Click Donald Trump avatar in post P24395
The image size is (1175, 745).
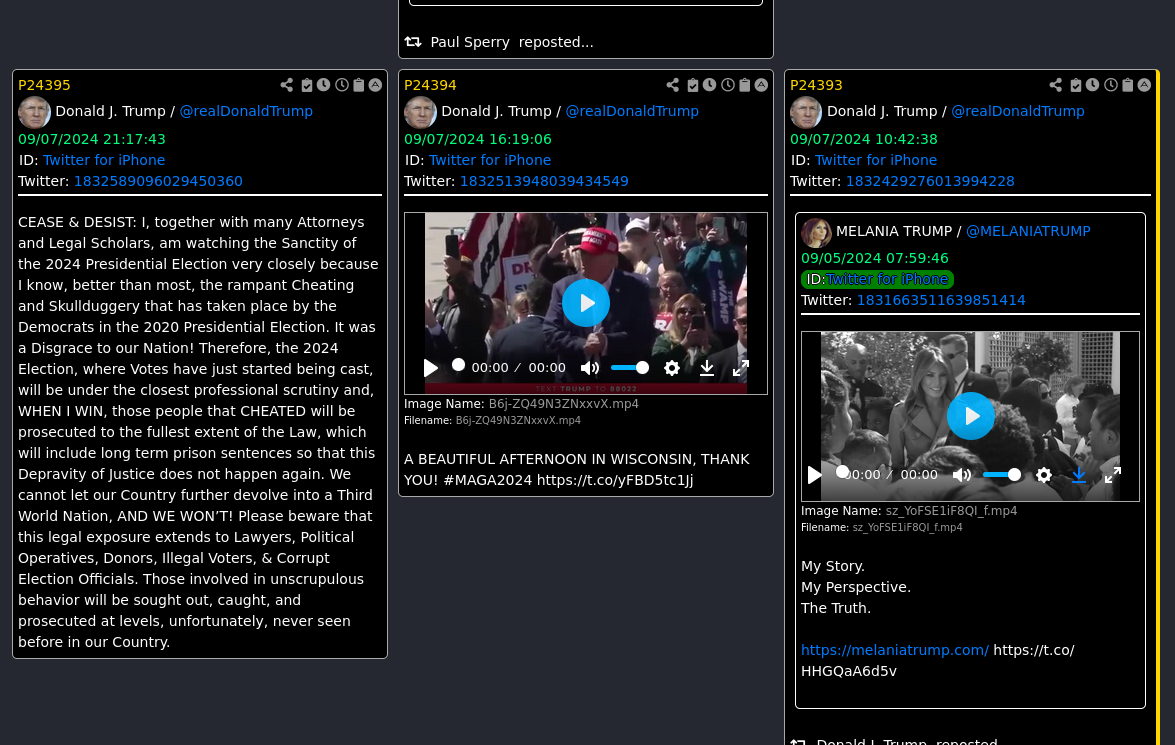34,112
